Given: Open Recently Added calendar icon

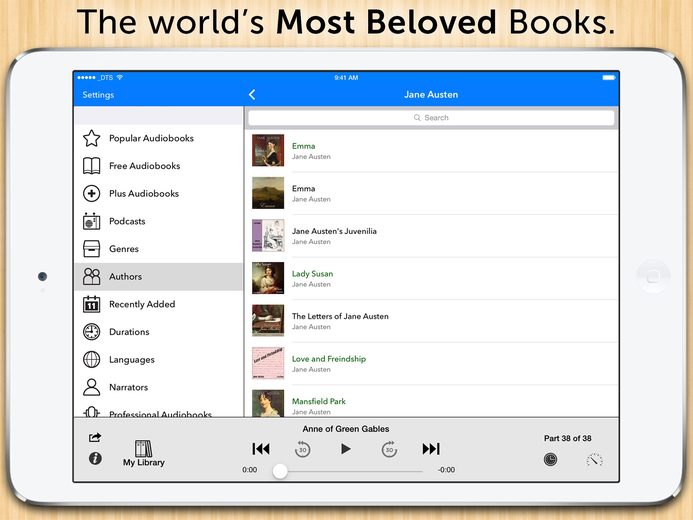Looking at the screenshot, I should pyautogui.click(x=91, y=304).
